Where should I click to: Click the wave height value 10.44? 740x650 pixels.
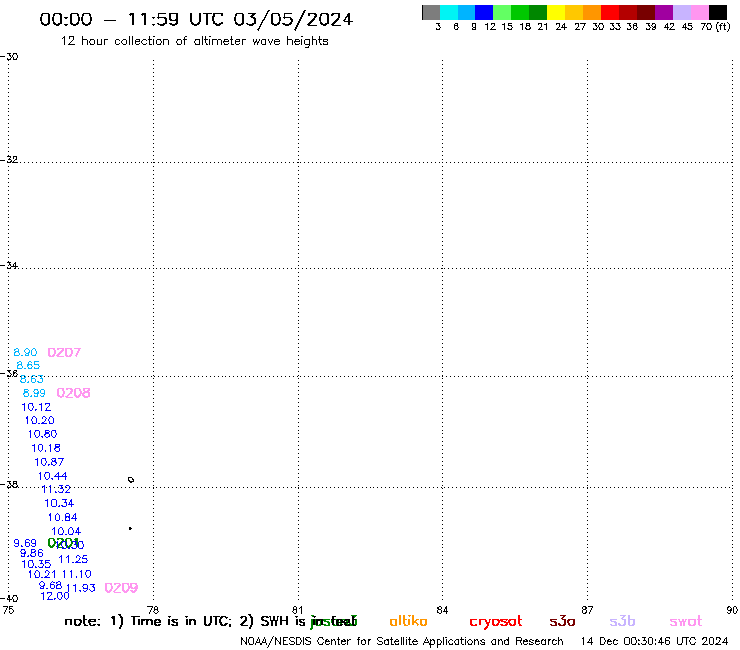point(52,476)
